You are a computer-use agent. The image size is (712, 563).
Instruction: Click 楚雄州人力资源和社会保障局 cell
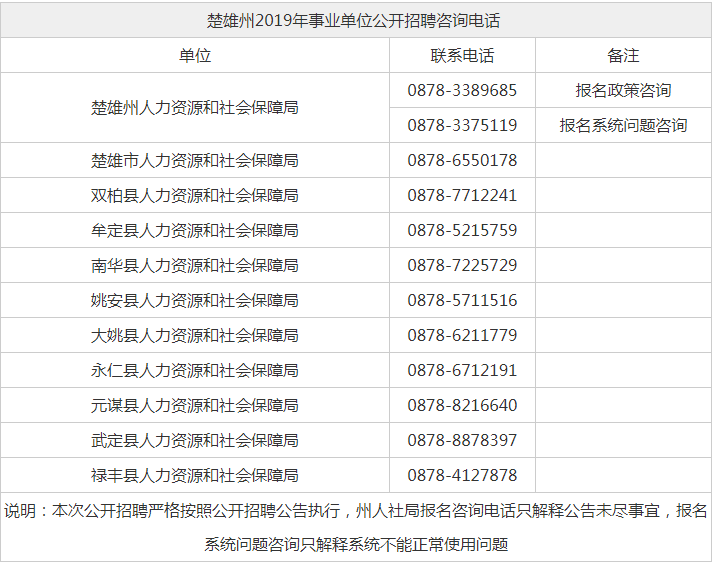coord(195,108)
